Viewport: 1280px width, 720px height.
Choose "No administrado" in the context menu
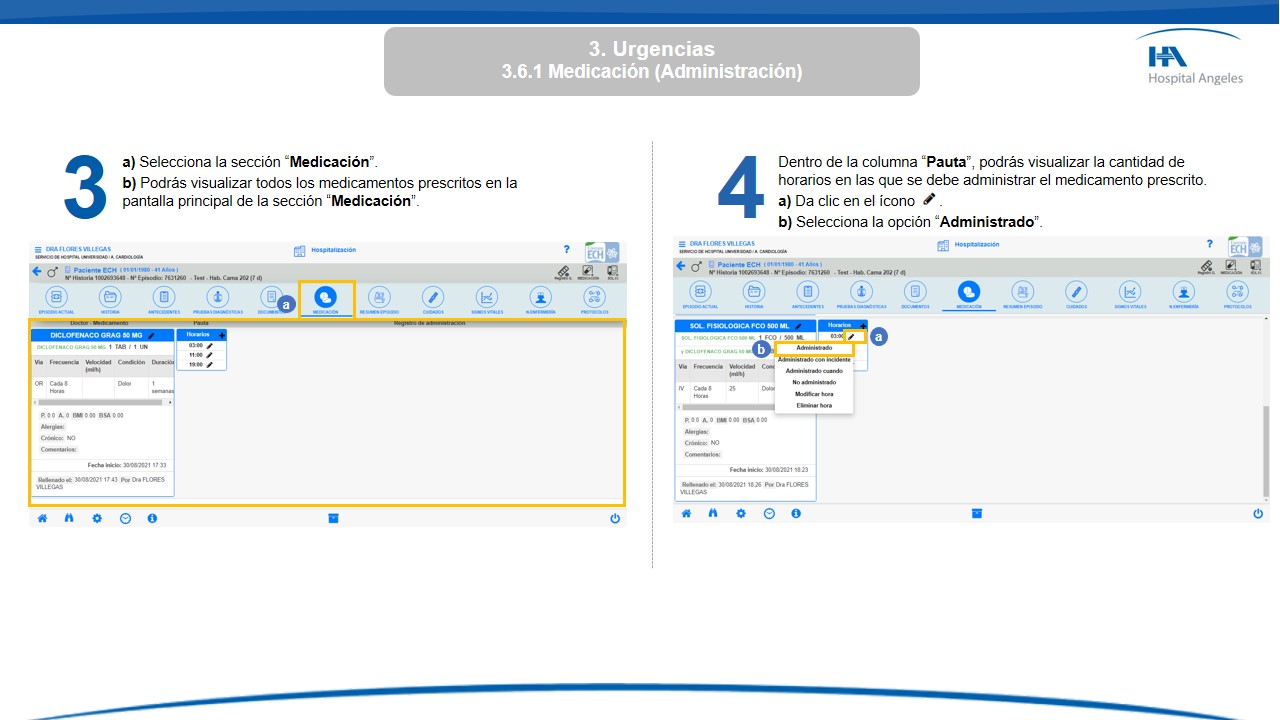point(814,382)
